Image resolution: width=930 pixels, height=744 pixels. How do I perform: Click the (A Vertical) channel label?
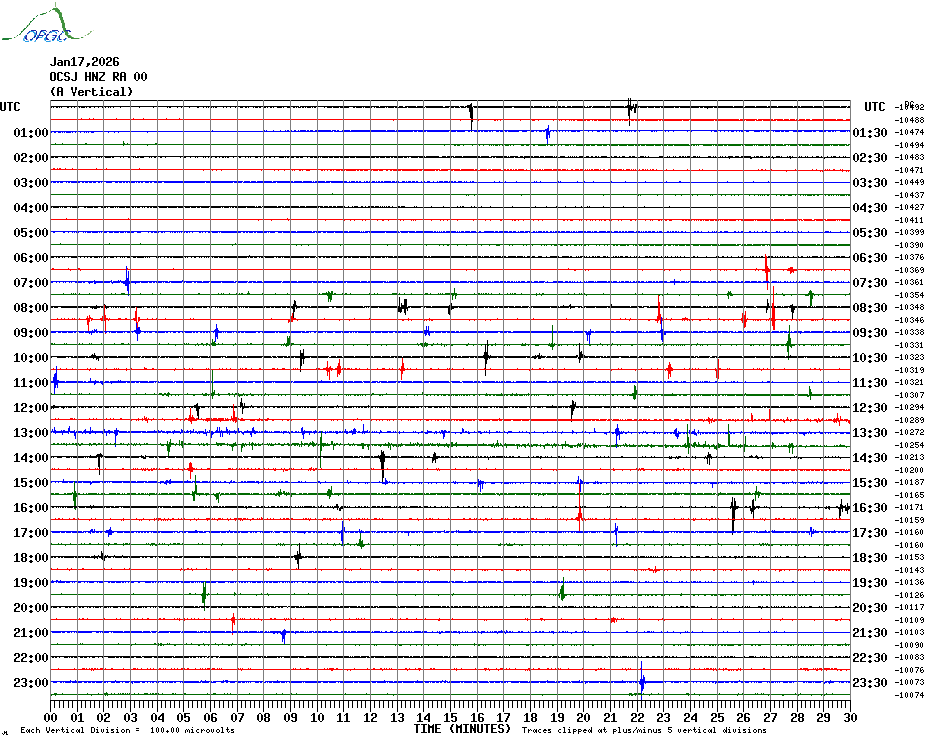click(x=91, y=92)
